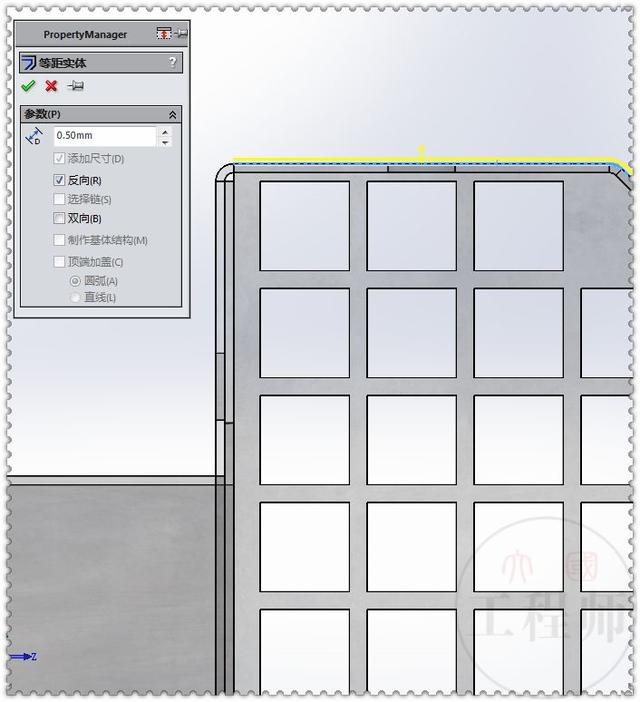Viewport: 640px width, 702px height.
Task: Uncheck the 反向(R) checkbox
Action: pyautogui.click(x=59, y=180)
